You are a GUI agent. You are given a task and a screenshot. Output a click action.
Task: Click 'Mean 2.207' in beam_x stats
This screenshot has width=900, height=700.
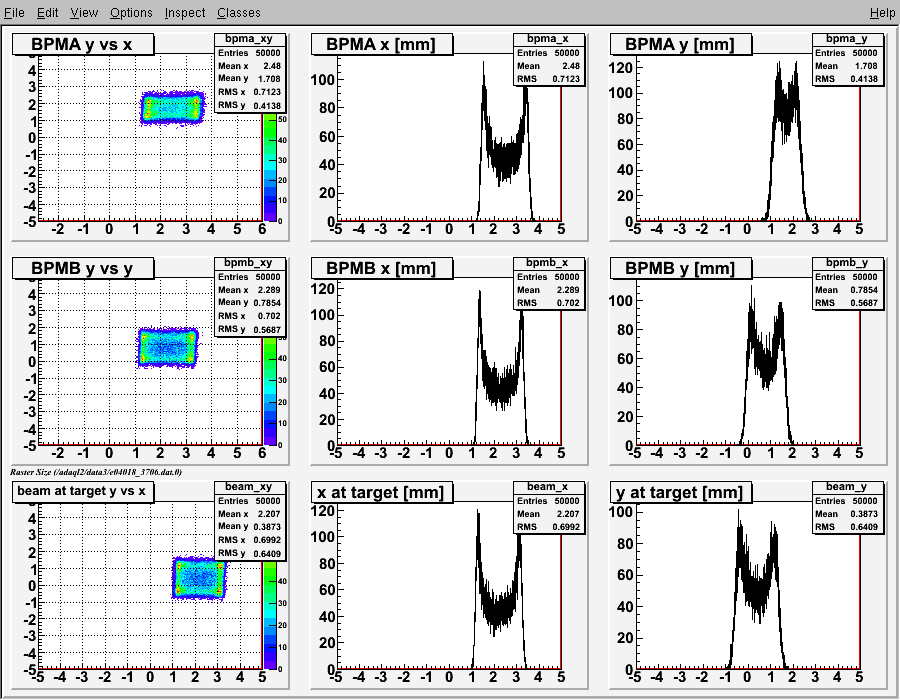click(549, 514)
